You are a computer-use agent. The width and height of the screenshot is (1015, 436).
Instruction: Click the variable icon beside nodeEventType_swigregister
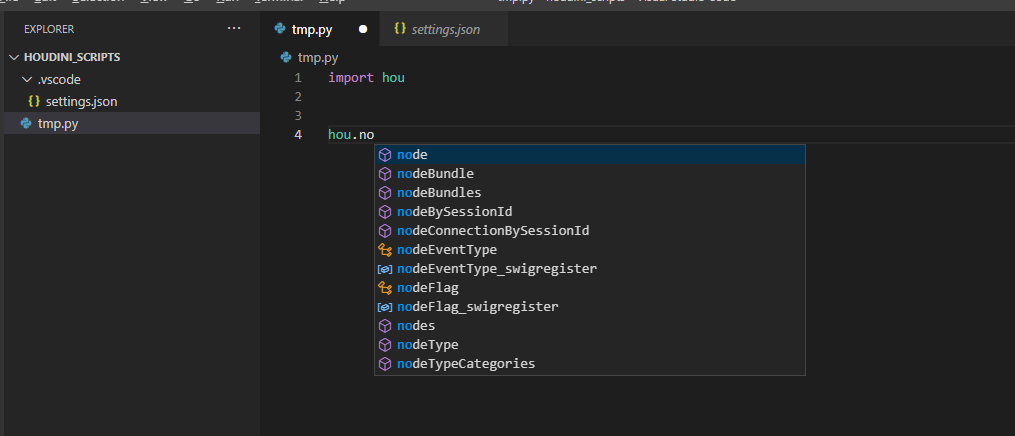point(385,268)
